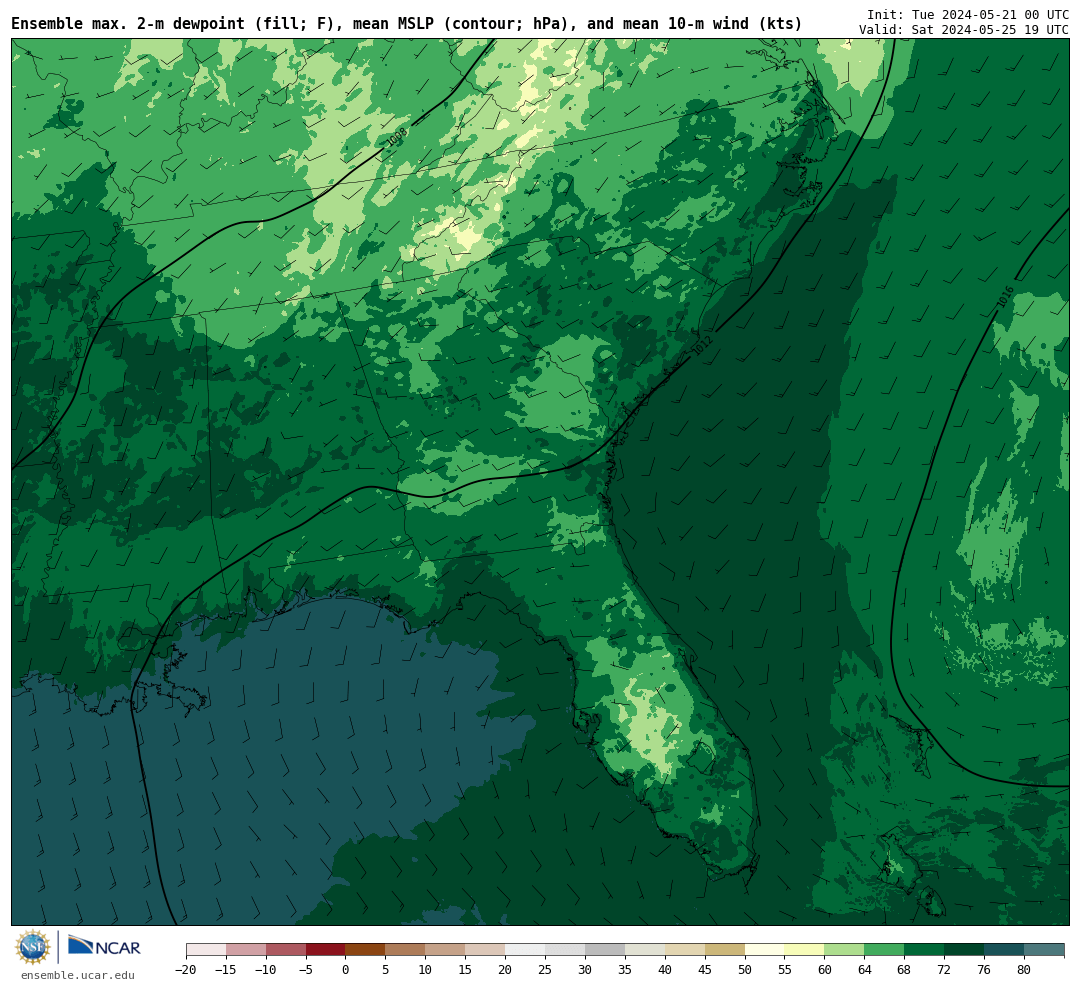Click the dark teal swatch (76 to 80)
Image resolution: width=1080 pixels, height=988 pixels.
pos(1004,950)
